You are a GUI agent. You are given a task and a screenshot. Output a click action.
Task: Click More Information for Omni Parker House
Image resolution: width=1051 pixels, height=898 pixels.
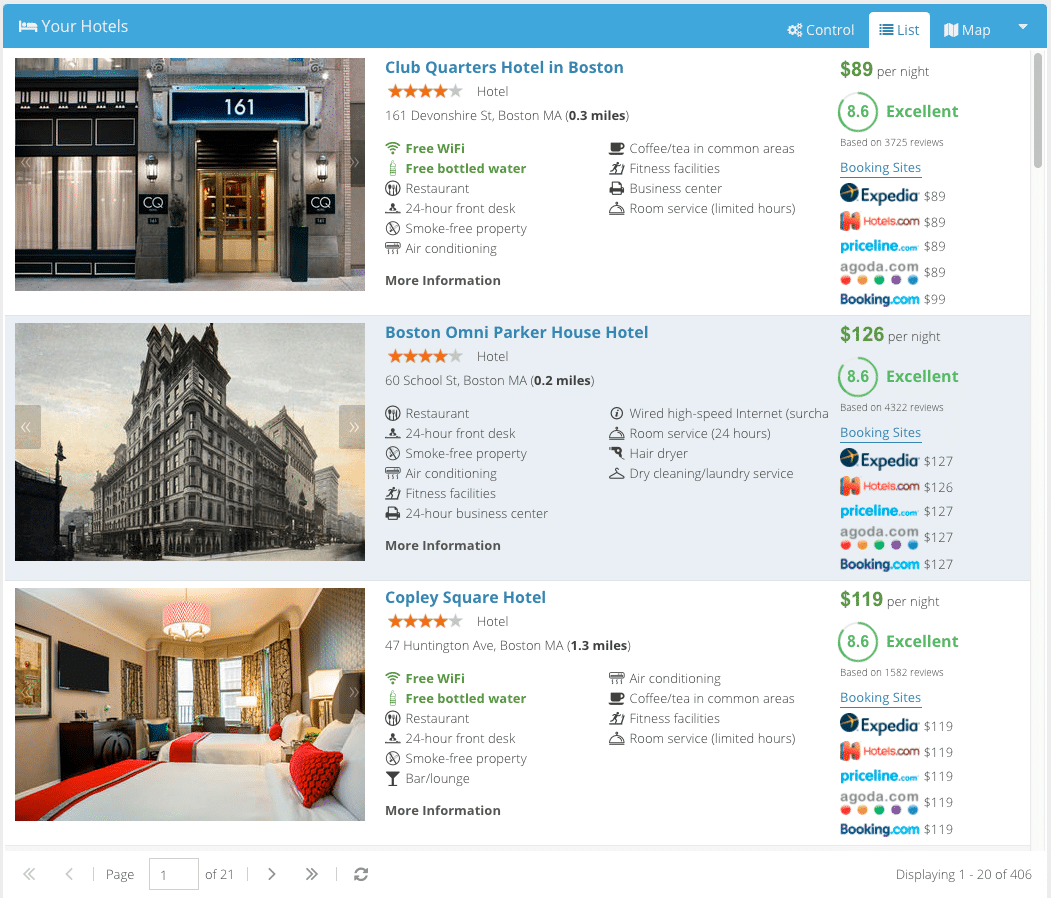pos(442,546)
